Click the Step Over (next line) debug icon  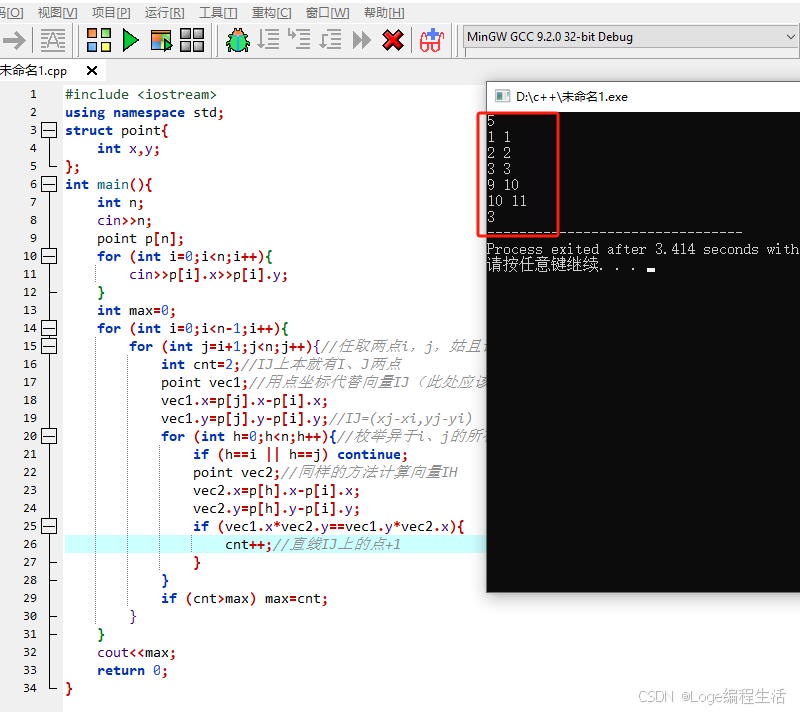coord(268,39)
